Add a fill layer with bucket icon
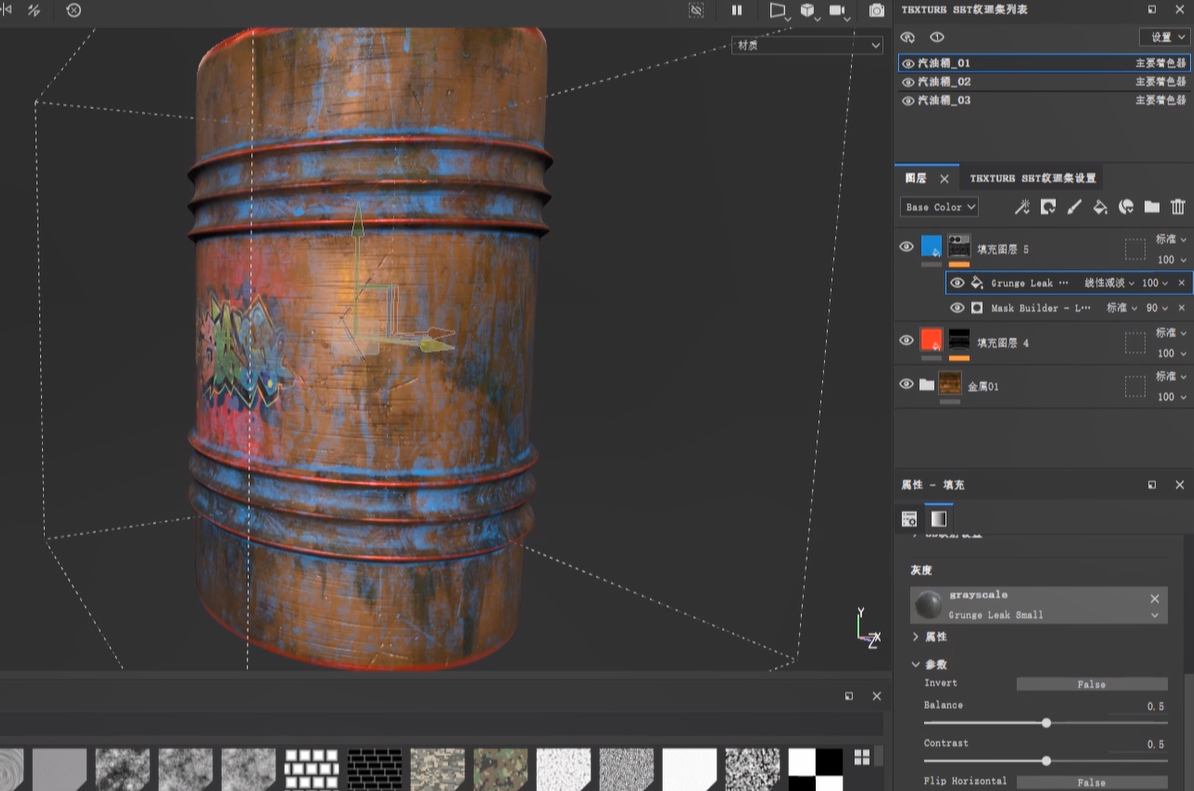This screenshot has width=1194, height=791. (x=1100, y=207)
